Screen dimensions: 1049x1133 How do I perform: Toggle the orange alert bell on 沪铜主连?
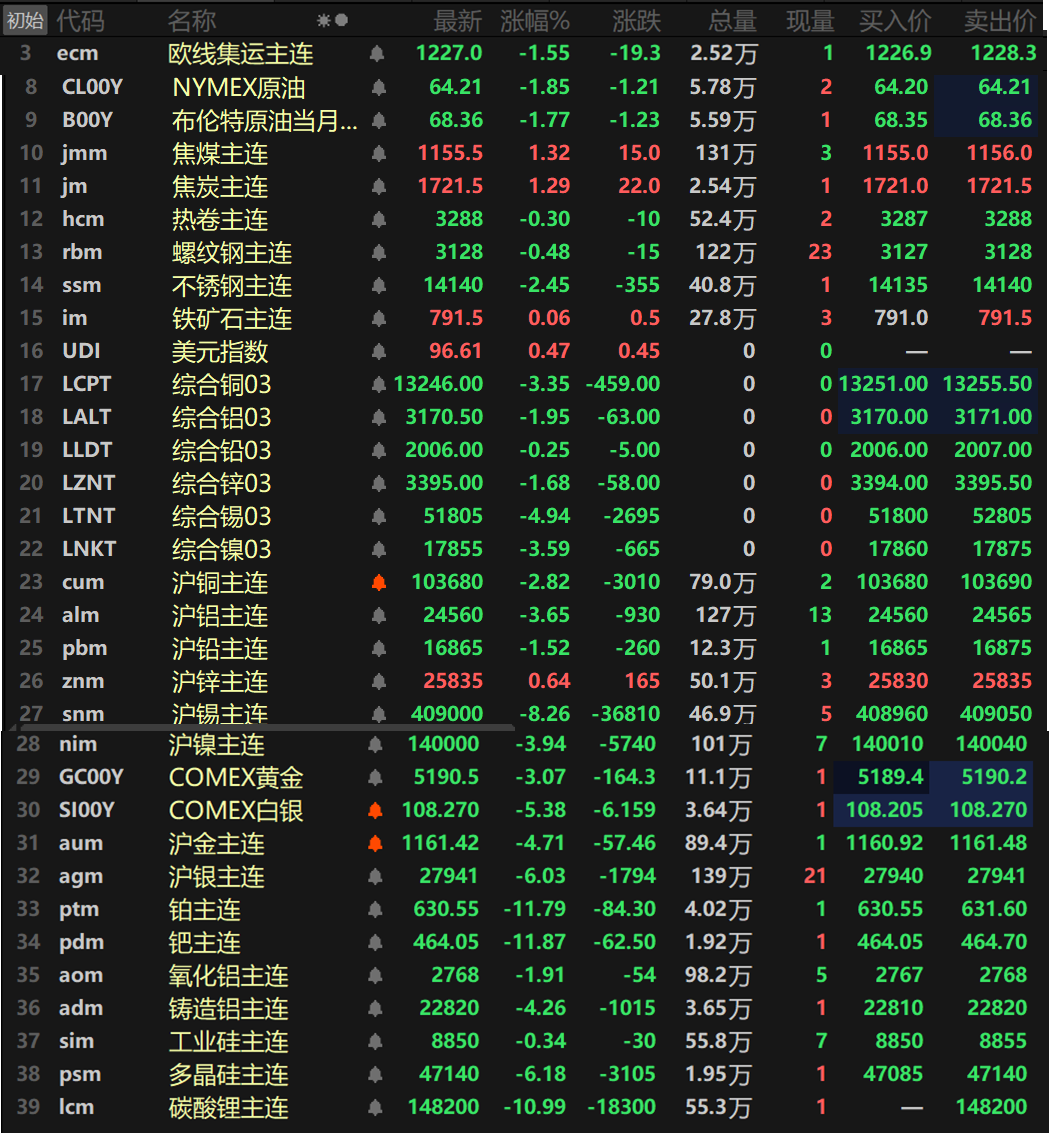click(378, 582)
